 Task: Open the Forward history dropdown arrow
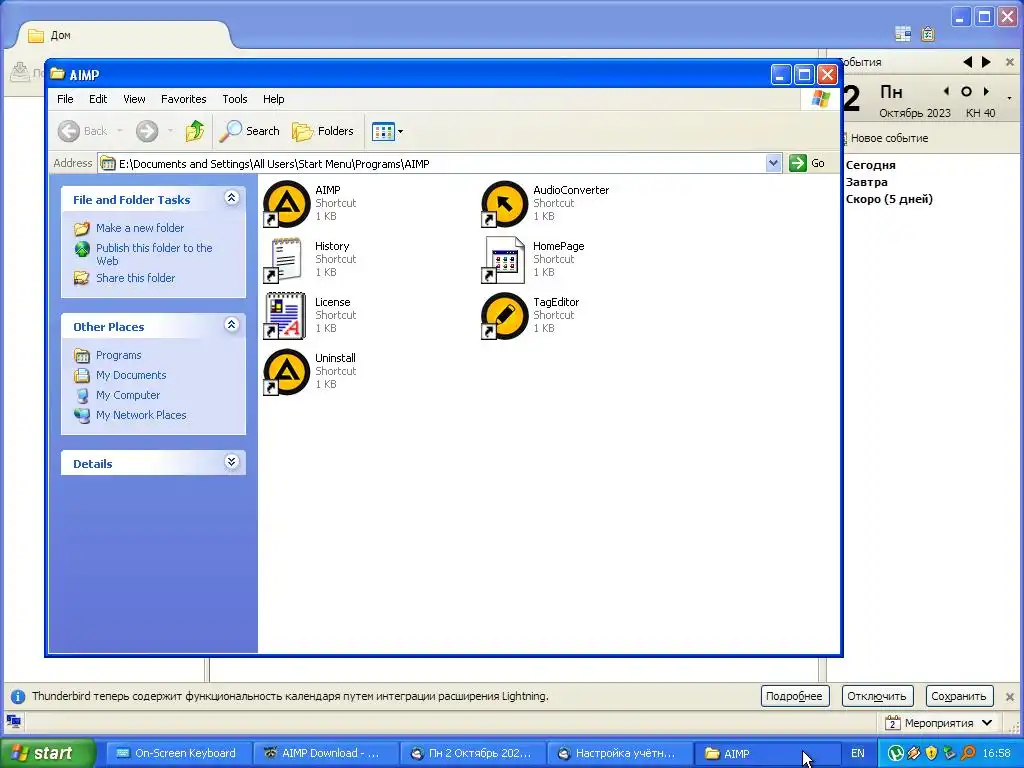pos(170,131)
